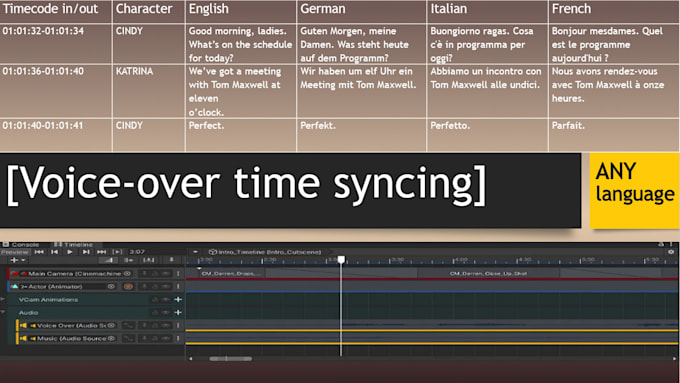Collapse the Audio track group

(3, 312)
